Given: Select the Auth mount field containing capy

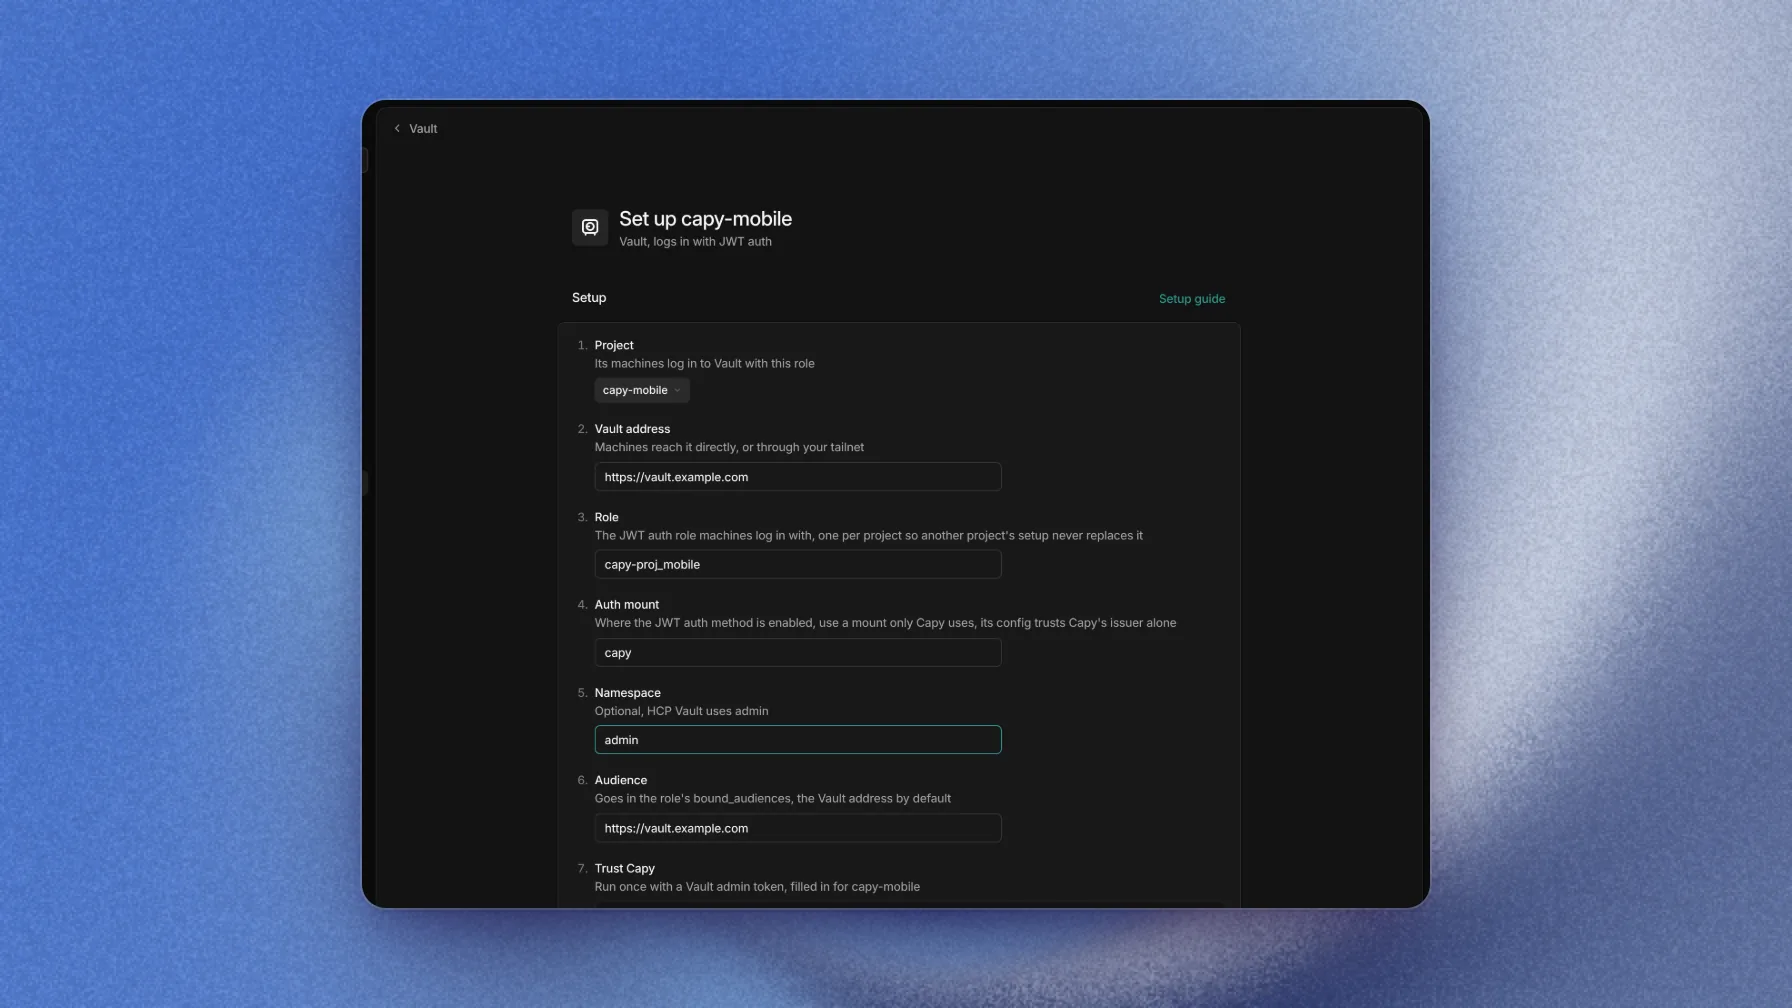Looking at the screenshot, I should [x=798, y=653].
